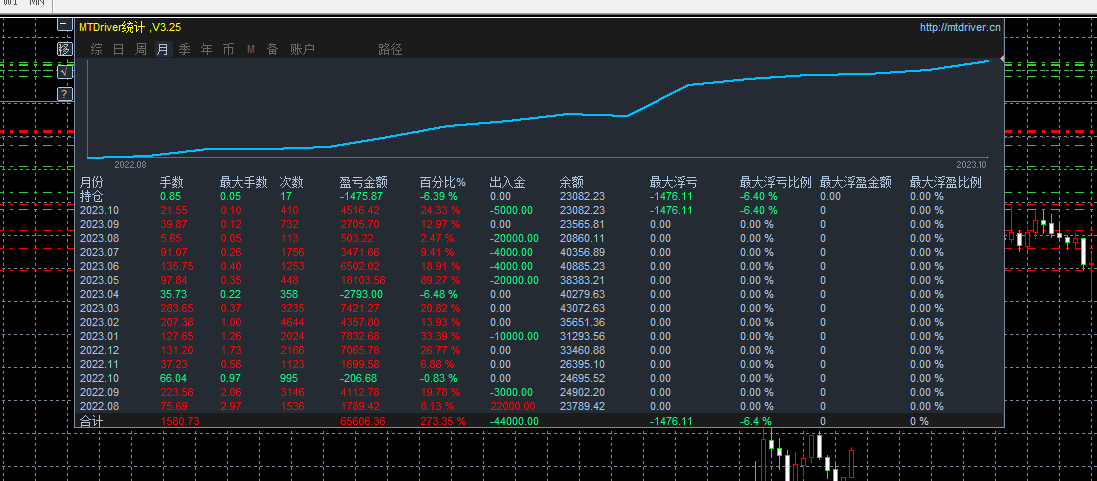
Task: Click the 最大浮亏比例 column header
Action: point(775,182)
